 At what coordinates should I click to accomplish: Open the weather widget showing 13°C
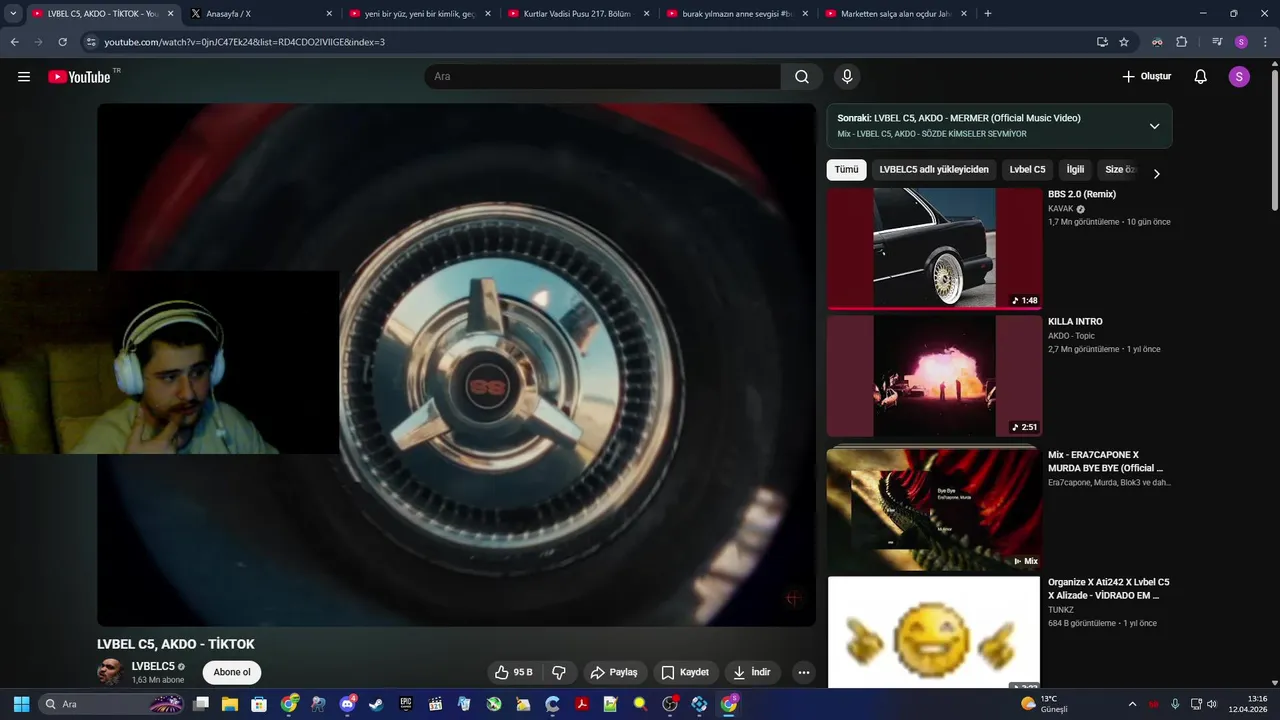[1044, 704]
